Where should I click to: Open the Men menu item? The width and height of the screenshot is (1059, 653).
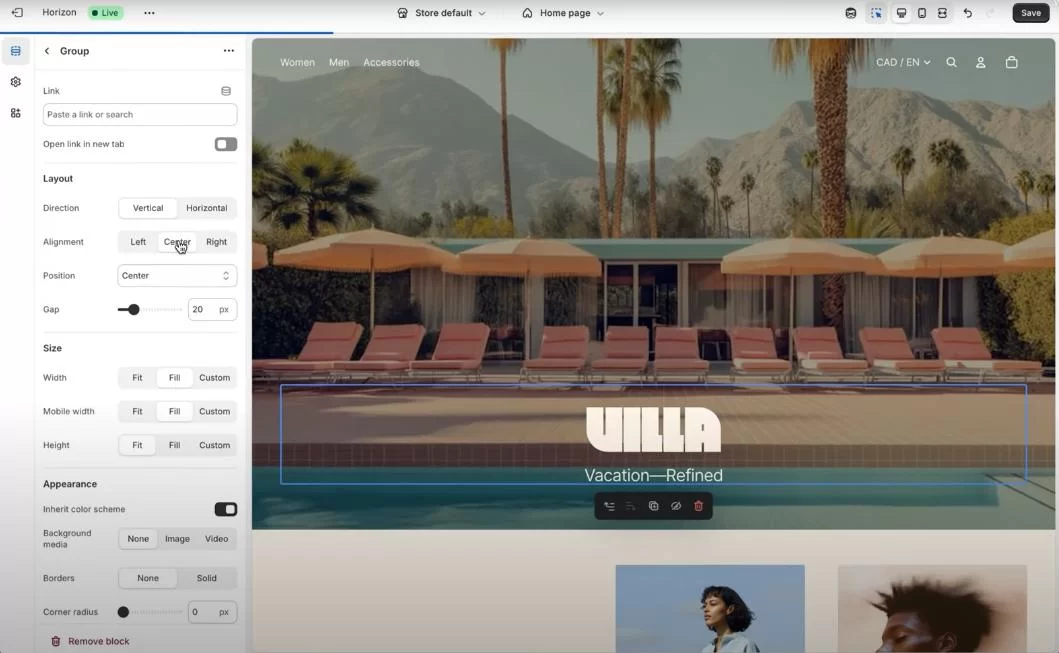(x=339, y=62)
